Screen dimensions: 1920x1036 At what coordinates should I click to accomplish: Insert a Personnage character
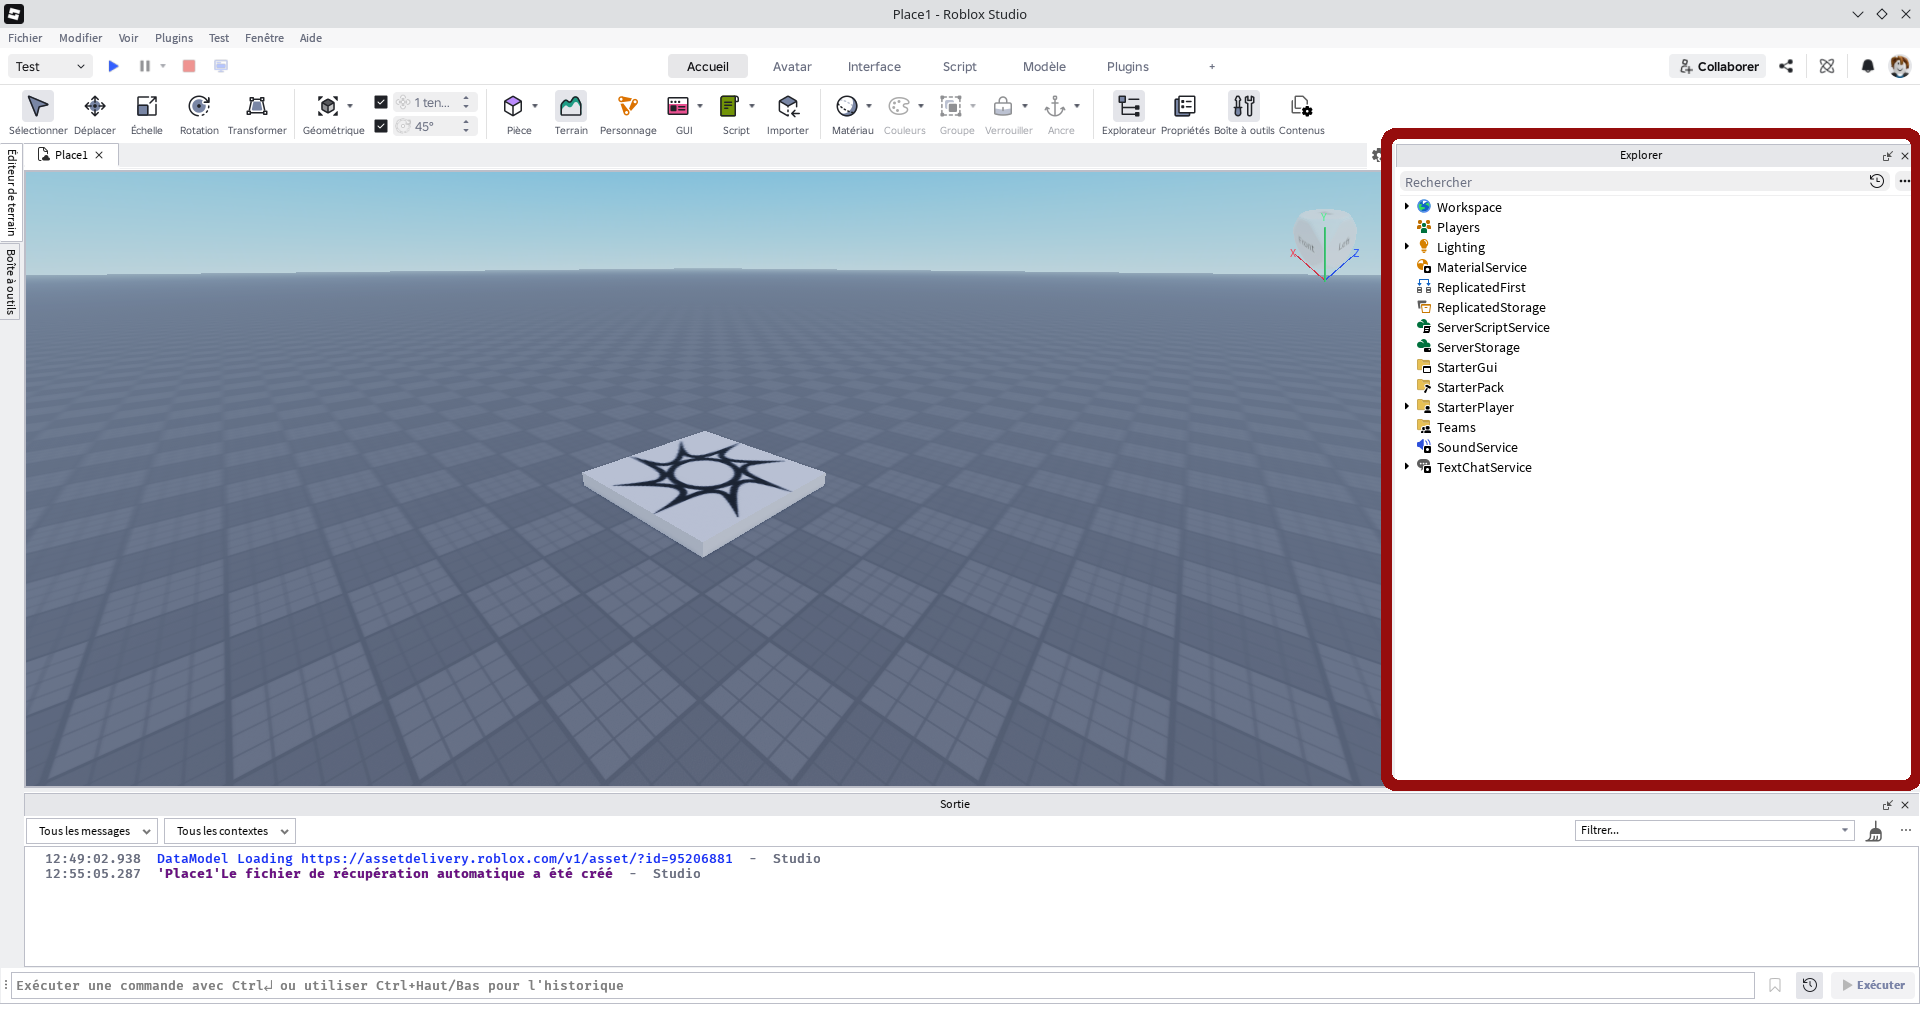627,112
